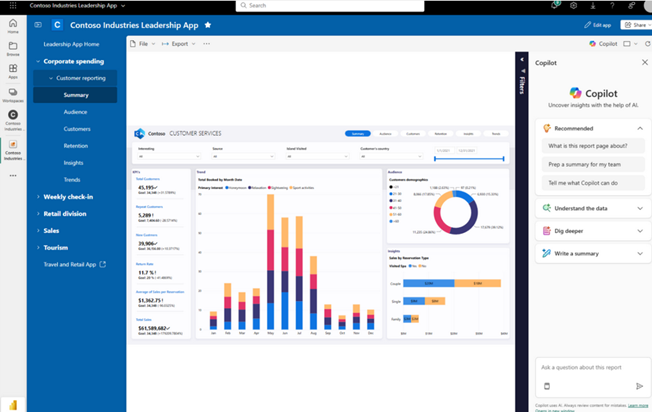Screen dimensions: 652x412
Task: Open the profile avatar menu
Action: (649, 5)
